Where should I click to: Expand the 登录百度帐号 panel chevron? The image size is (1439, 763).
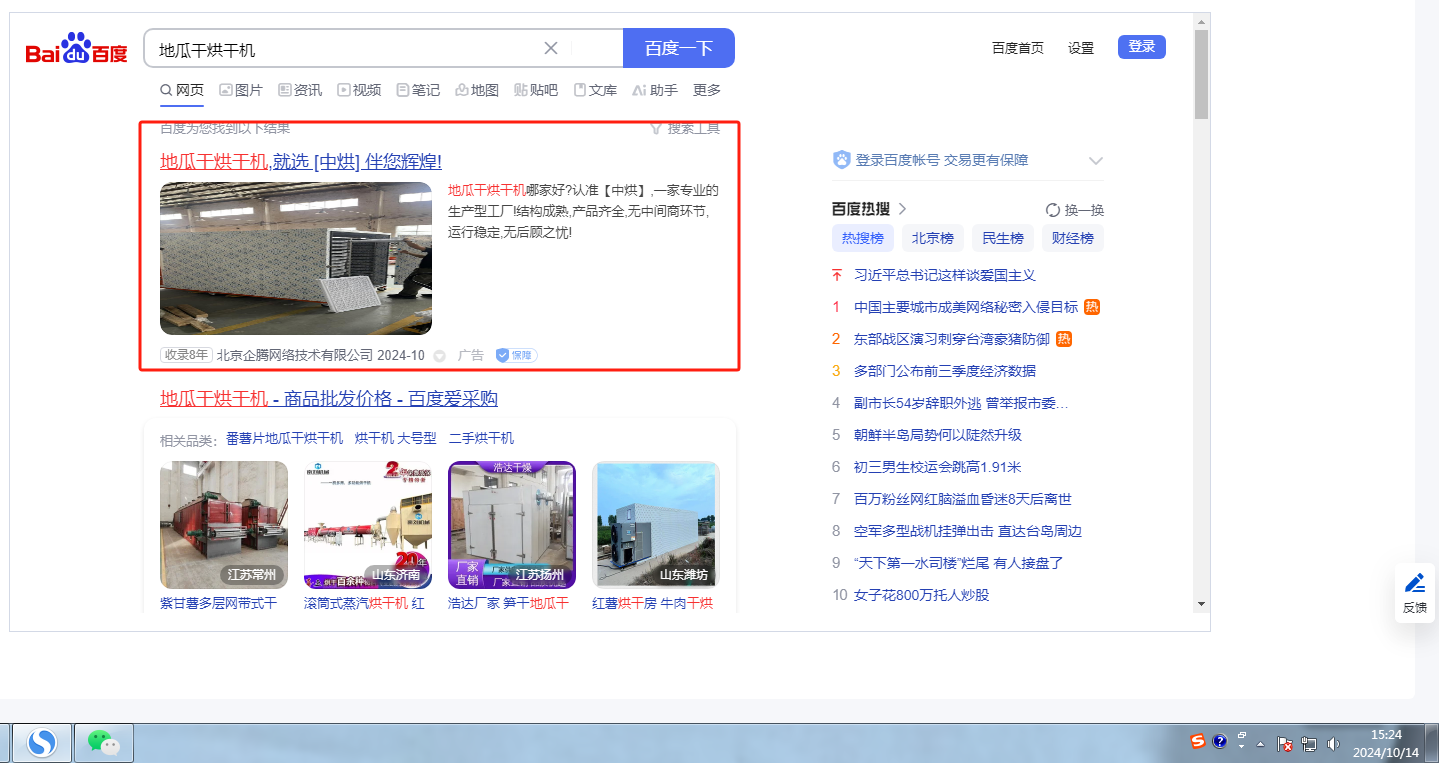click(1095, 160)
